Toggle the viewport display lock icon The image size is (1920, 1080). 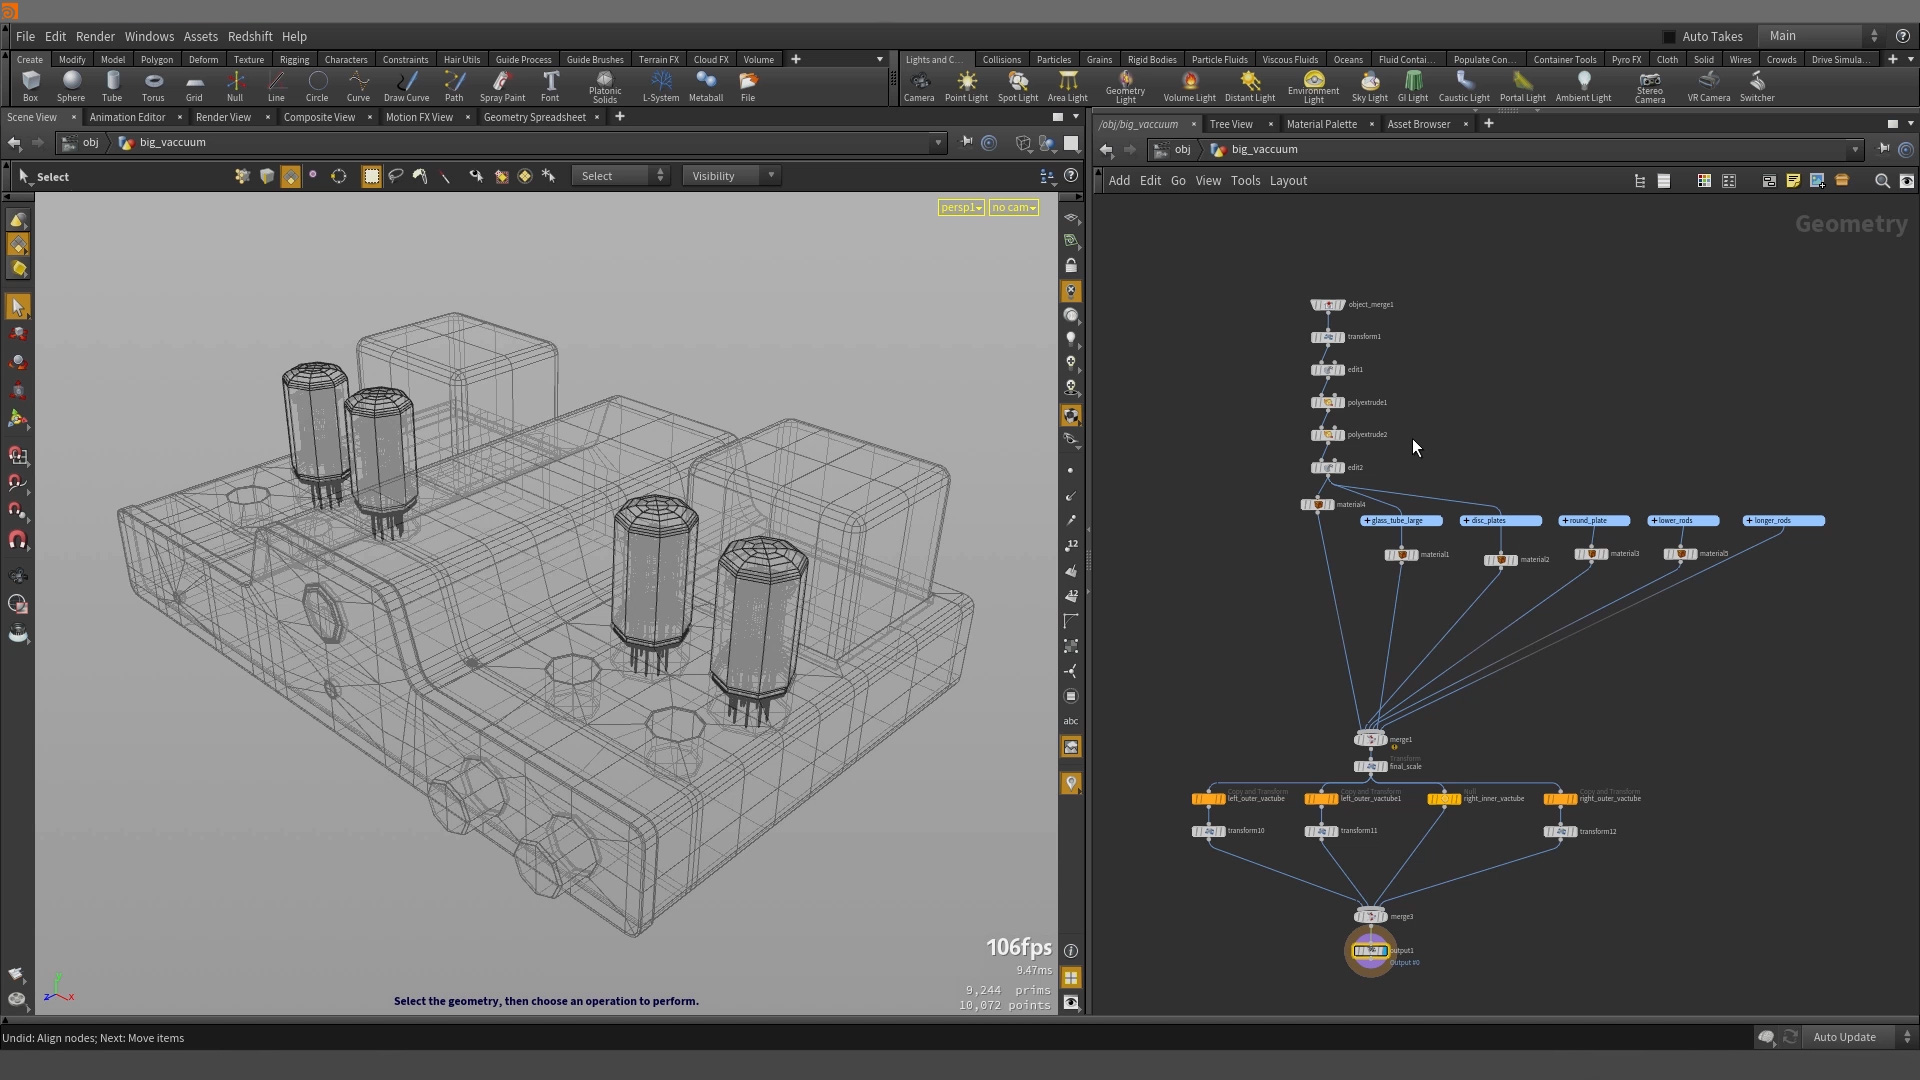coord(1071,266)
